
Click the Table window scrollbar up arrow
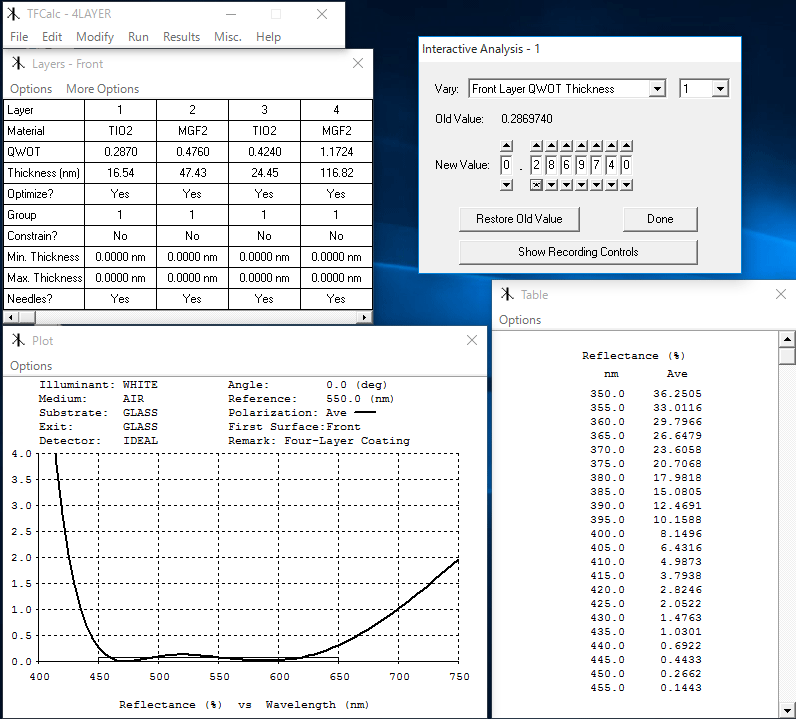(787, 340)
